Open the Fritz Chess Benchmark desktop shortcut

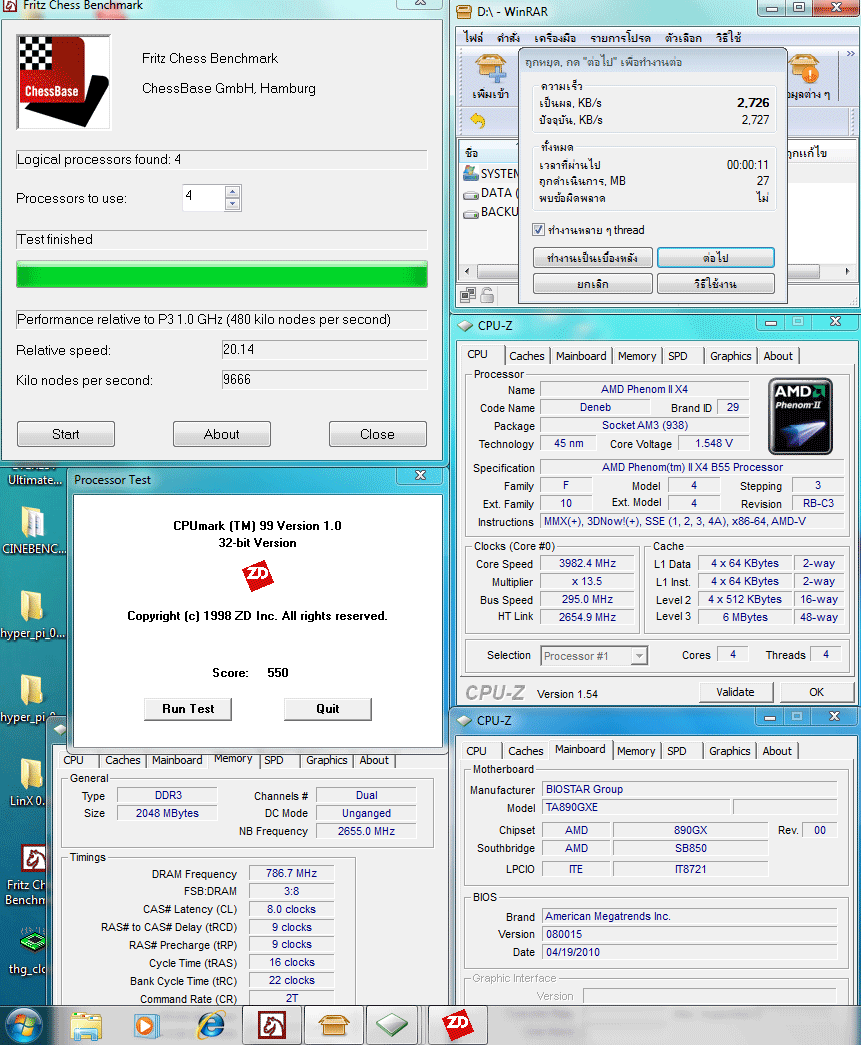click(x=27, y=875)
